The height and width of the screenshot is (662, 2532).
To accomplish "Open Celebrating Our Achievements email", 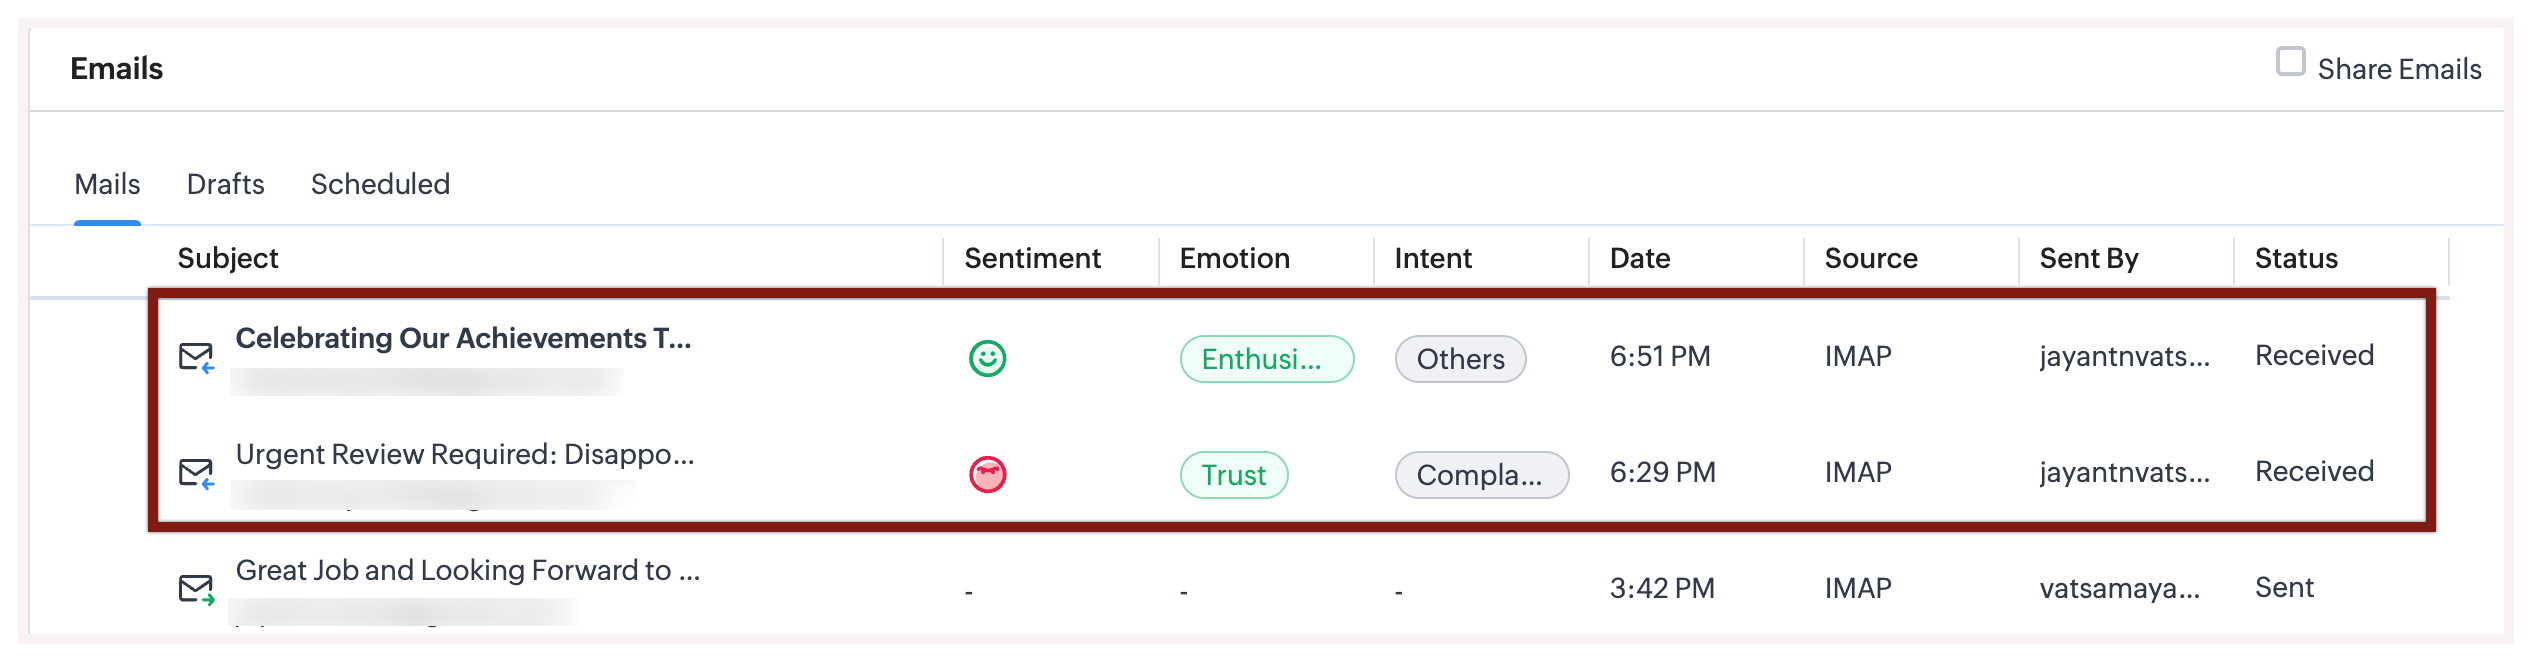I will (x=463, y=339).
